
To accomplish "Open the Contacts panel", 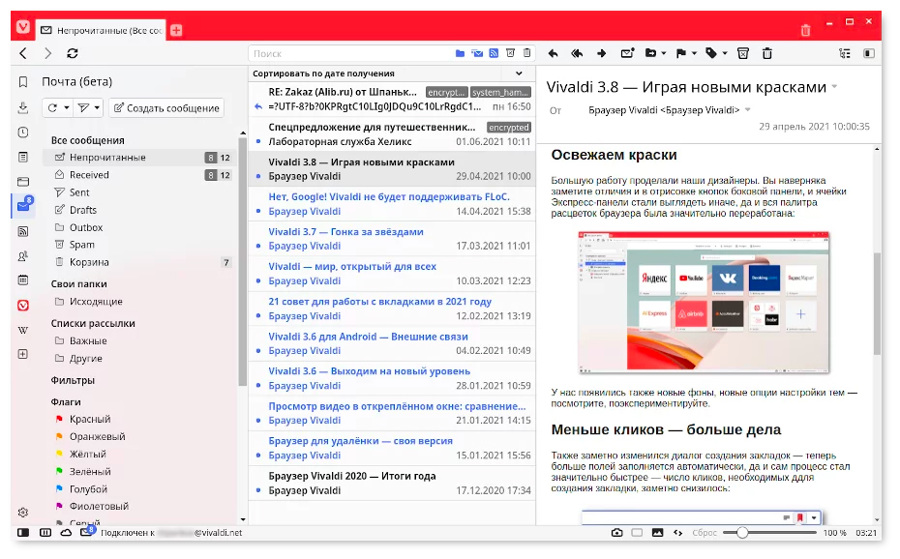I will (x=23, y=256).
